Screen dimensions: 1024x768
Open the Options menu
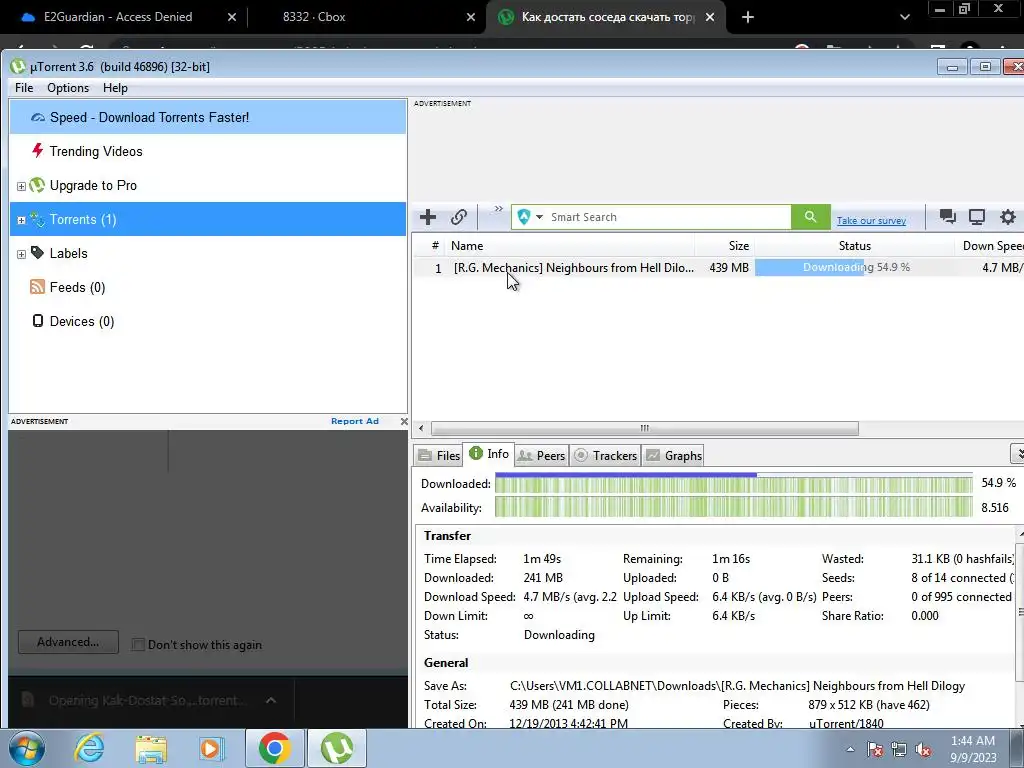pos(68,88)
